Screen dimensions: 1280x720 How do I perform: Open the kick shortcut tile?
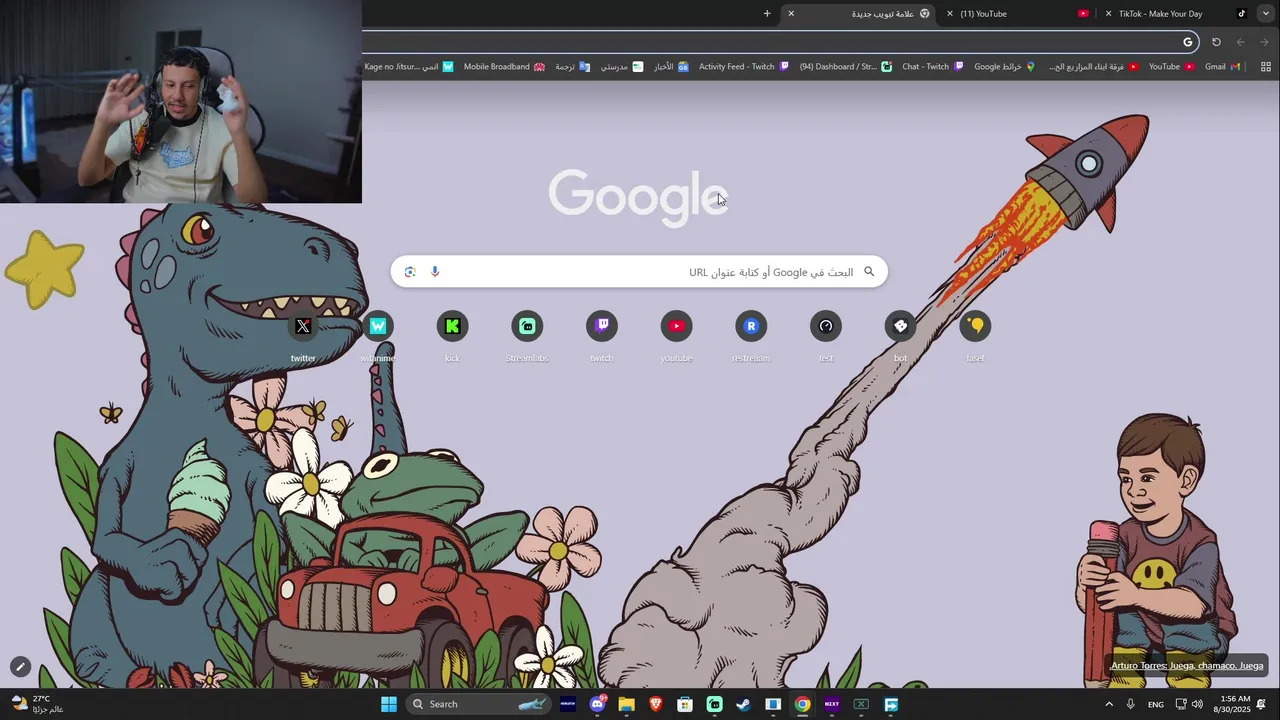click(452, 336)
